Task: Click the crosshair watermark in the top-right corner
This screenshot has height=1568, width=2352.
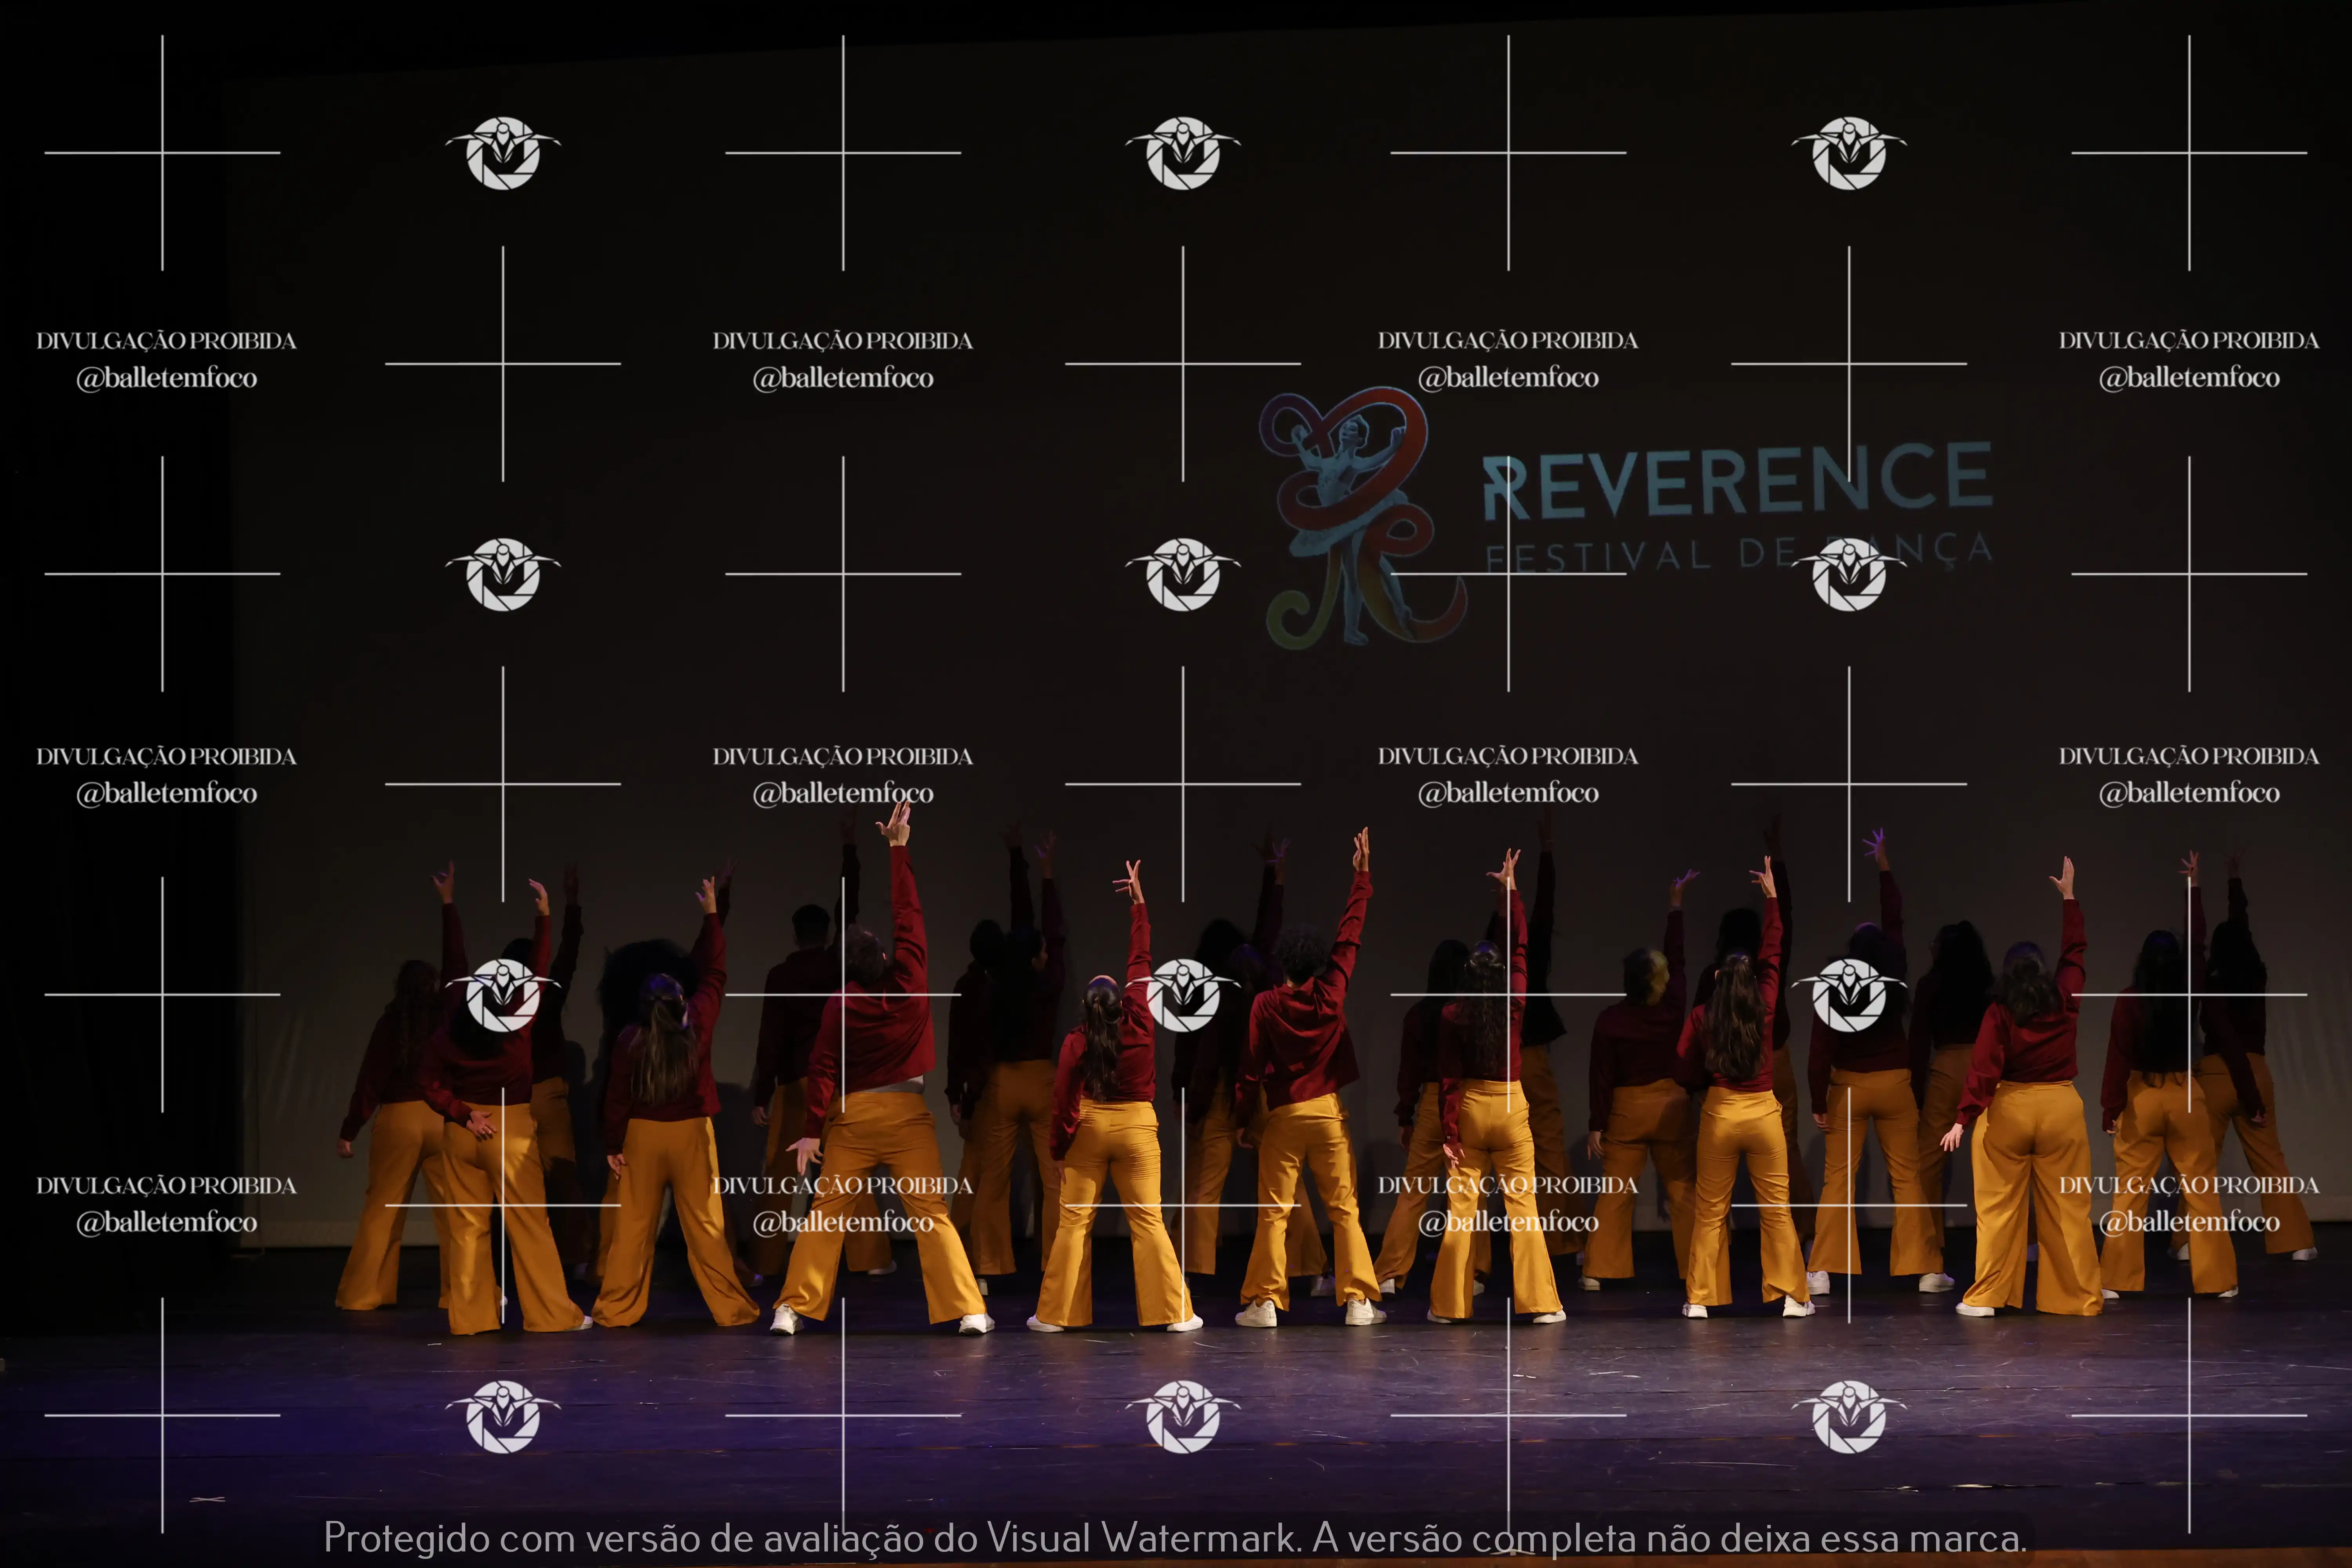Action: click(2188, 153)
